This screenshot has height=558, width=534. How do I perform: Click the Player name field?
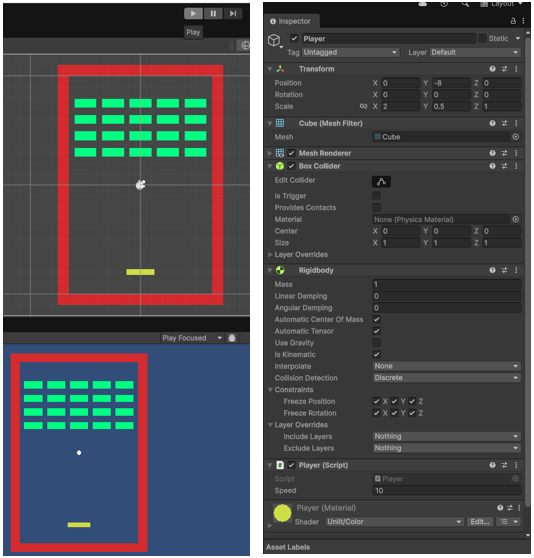389,38
